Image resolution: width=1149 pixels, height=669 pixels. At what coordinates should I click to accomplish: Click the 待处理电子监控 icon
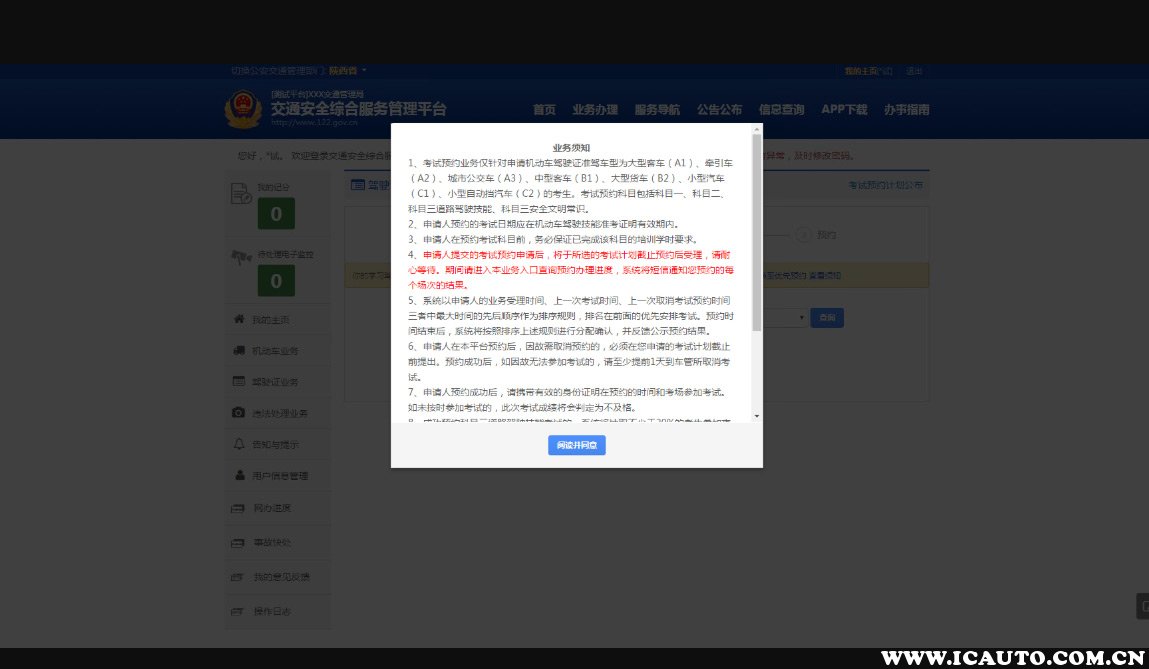coord(240,256)
